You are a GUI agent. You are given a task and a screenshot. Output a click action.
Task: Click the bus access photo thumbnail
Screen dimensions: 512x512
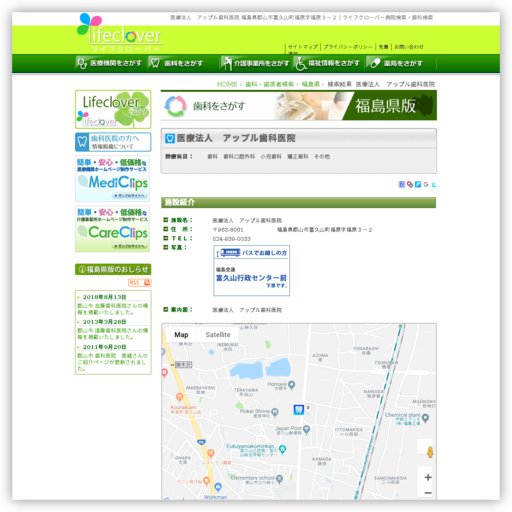tap(252, 271)
